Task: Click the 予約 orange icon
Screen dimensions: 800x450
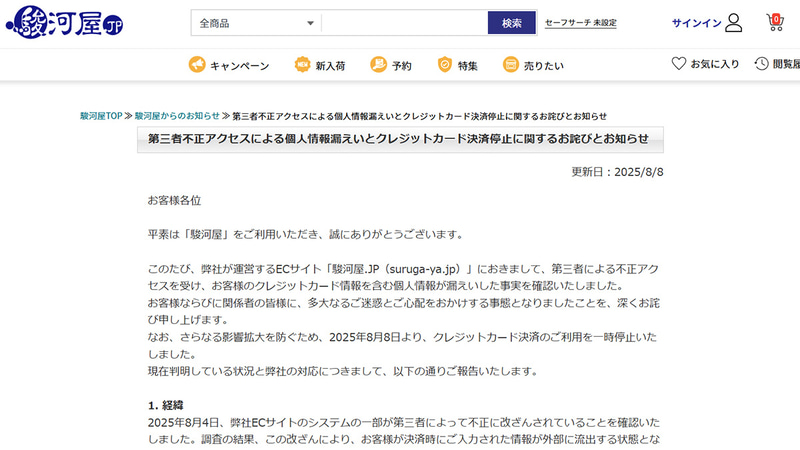Action: point(379,65)
